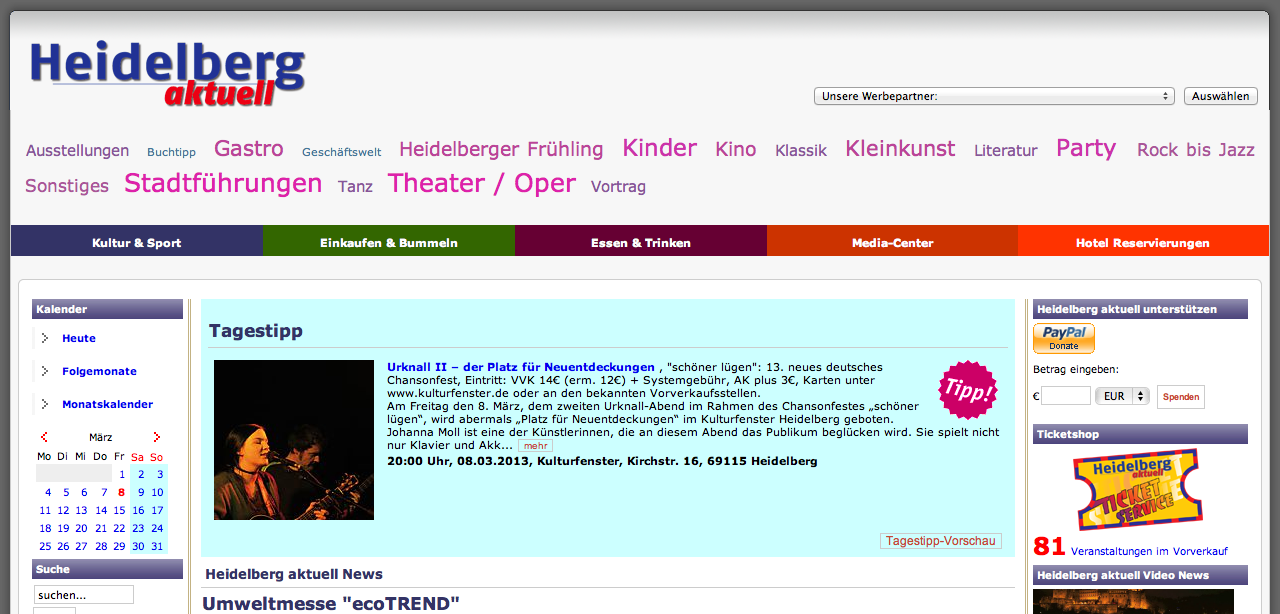The width and height of the screenshot is (1280, 614).
Task: Click the pink Tipp! badge
Action: [x=967, y=390]
